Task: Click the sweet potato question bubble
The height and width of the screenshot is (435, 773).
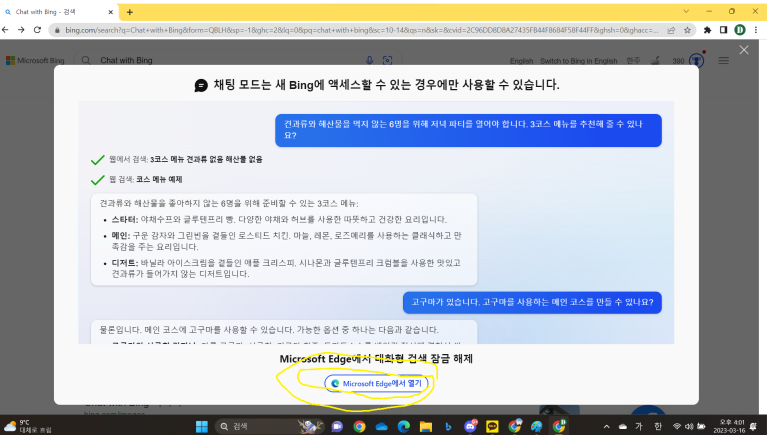Action: click(x=532, y=302)
